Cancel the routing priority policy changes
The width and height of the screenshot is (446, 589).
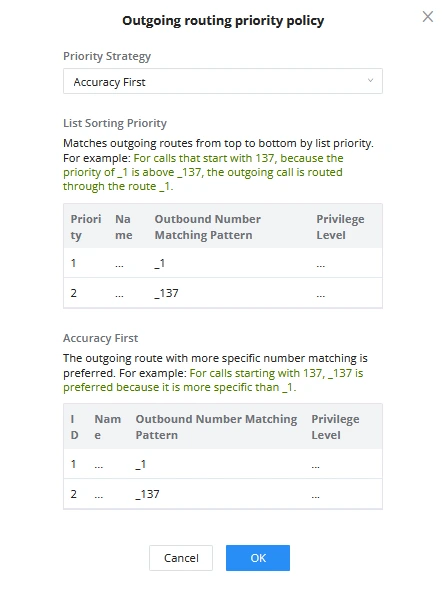pyautogui.click(x=181, y=558)
